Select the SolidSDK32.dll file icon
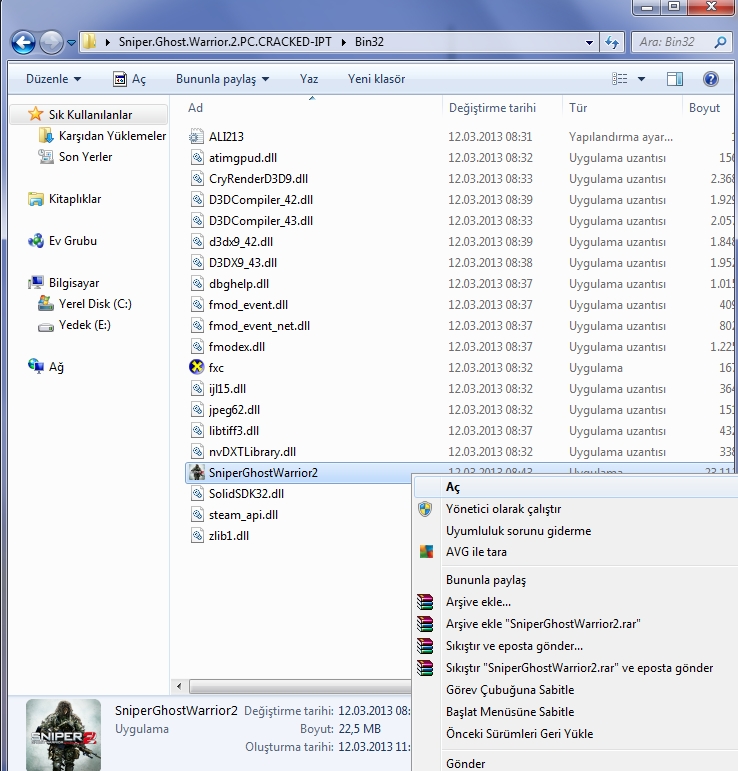The width and height of the screenshot is (738, 771). point(197,494)
